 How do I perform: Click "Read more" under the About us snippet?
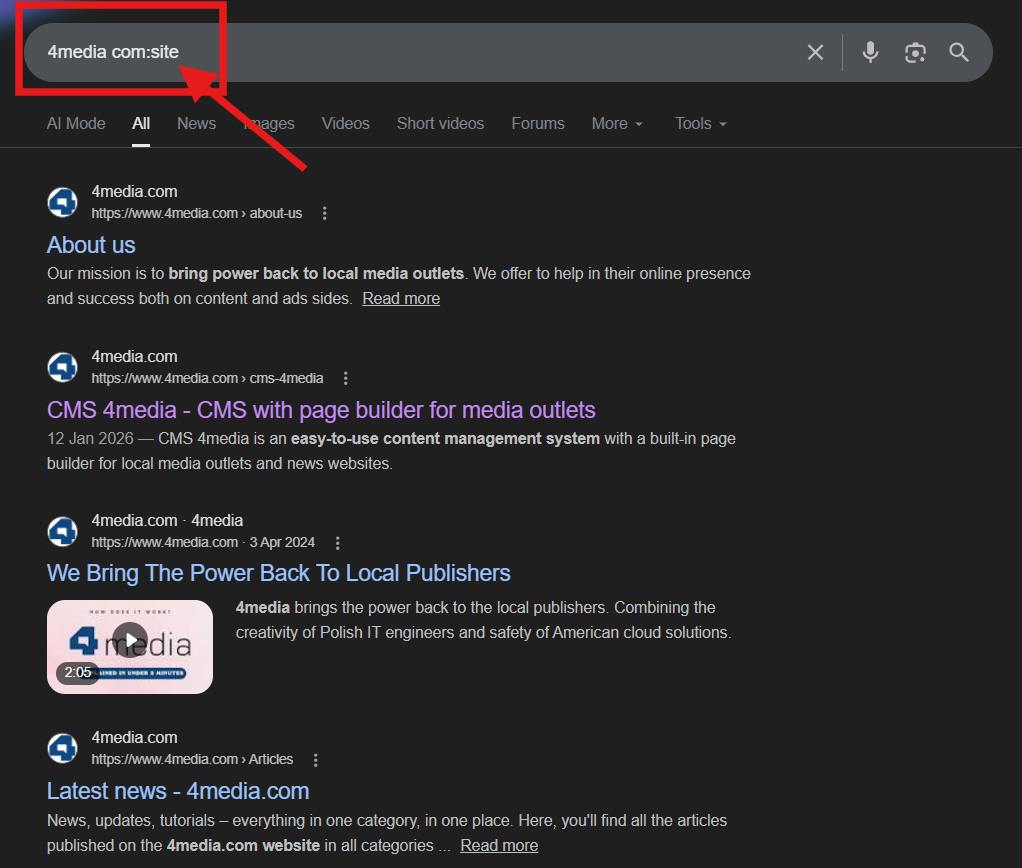click(401, 298)
